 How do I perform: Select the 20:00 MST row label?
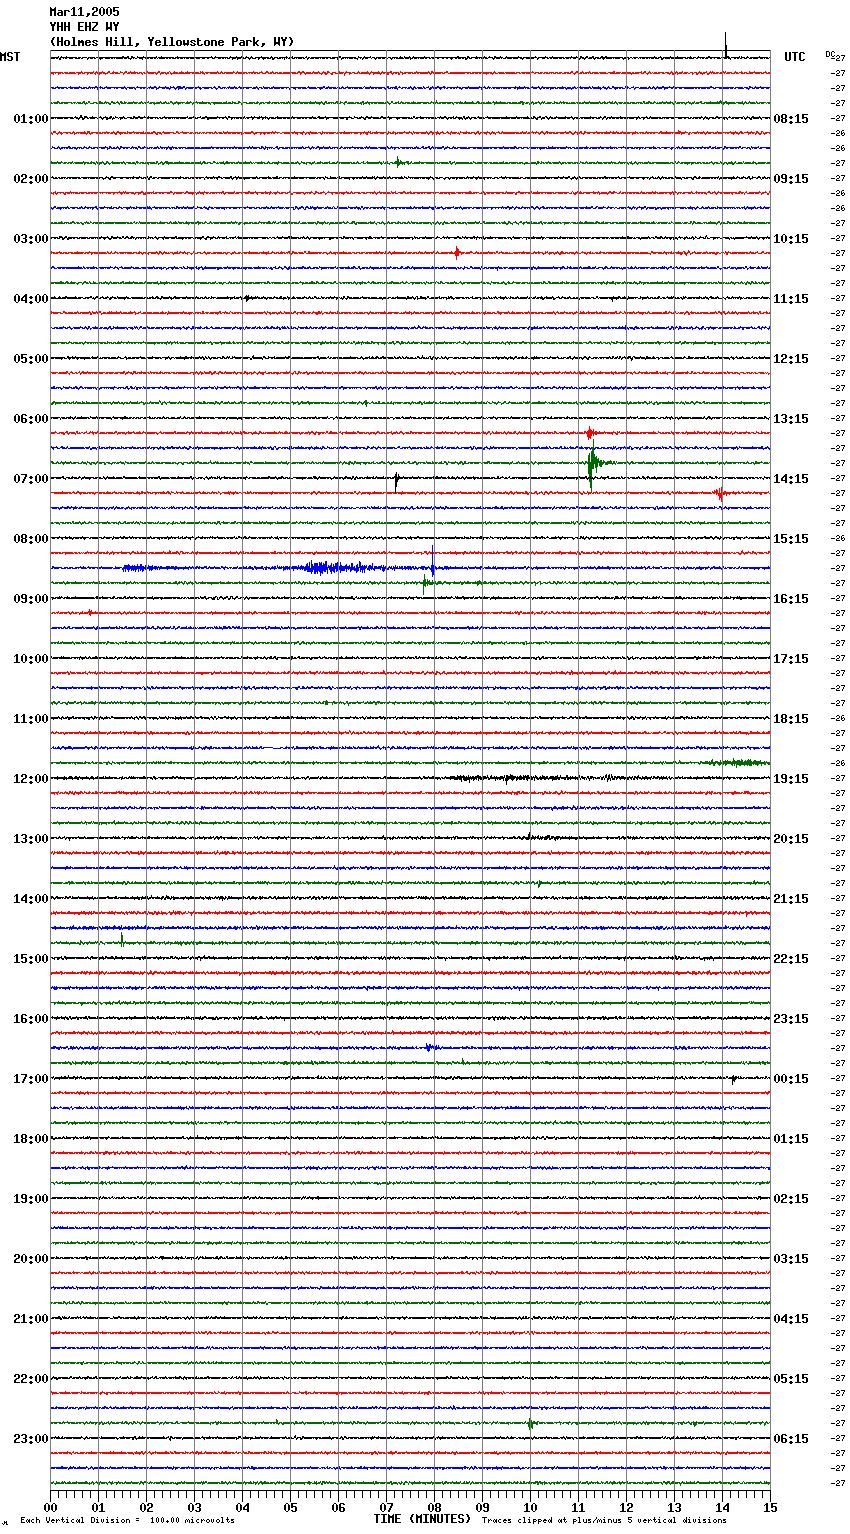click(x=31, y=1259)
